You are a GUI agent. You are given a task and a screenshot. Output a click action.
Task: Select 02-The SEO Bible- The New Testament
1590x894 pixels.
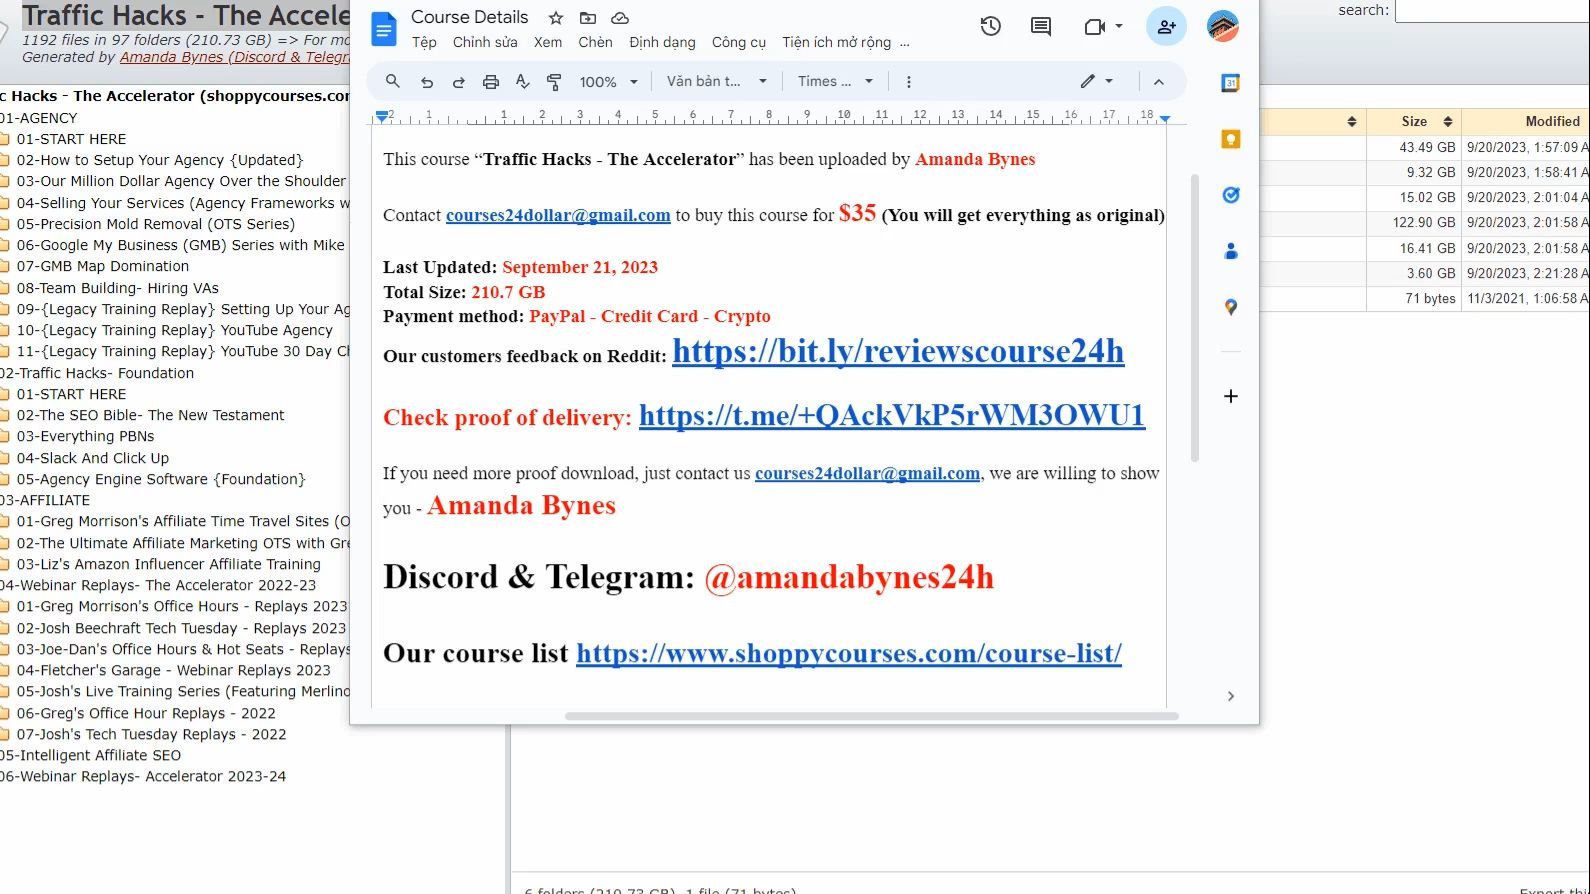pos(150,415)
